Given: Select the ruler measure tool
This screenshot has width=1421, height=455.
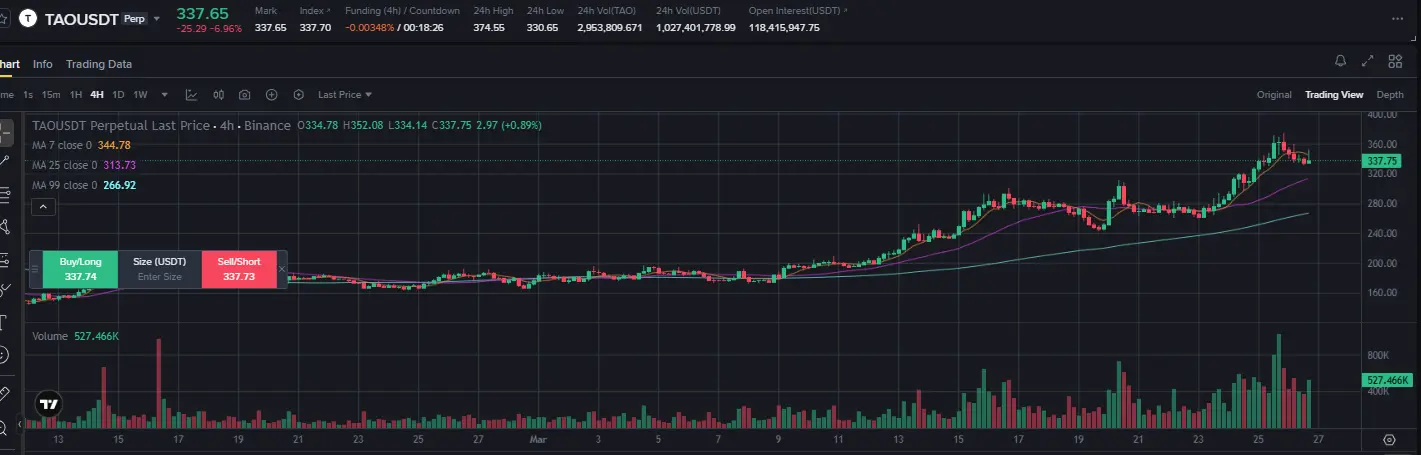Looking at the screenshot, I should (4, 394).
